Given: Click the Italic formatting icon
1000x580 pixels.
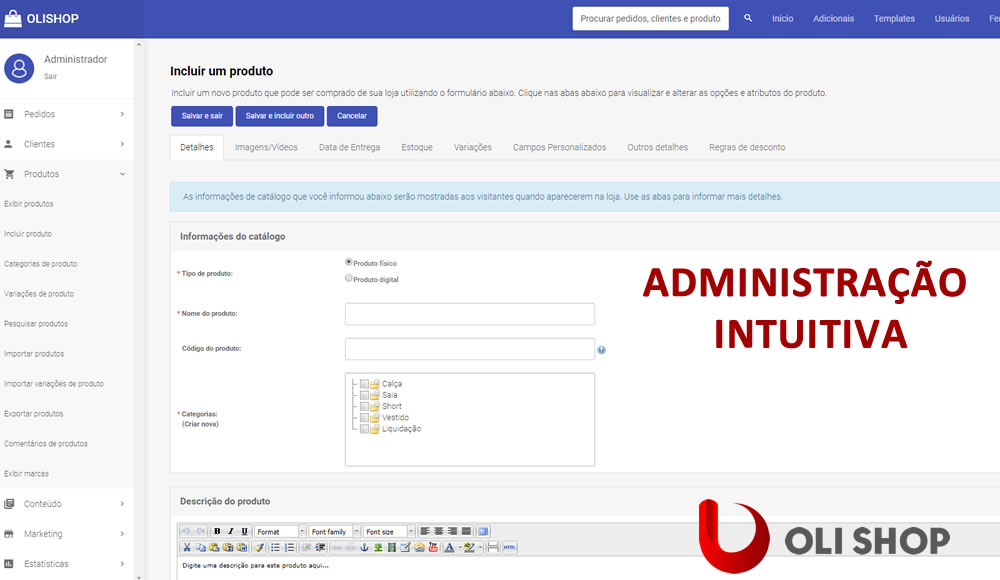Looking at the screenshot, I should coord(231,531).
